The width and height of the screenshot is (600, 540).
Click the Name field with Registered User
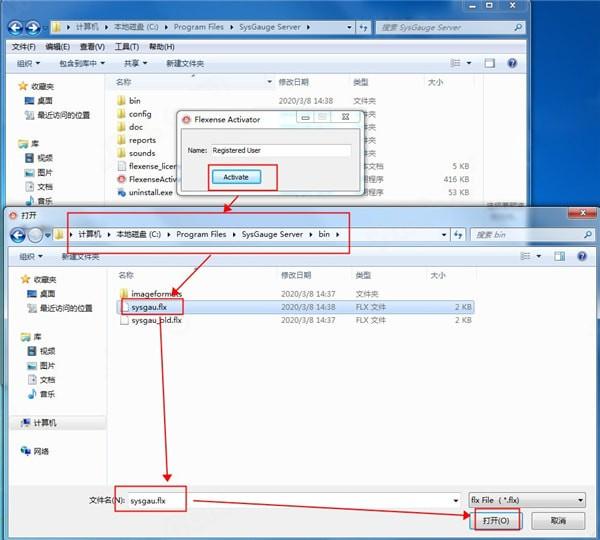(x=281, y=150)
